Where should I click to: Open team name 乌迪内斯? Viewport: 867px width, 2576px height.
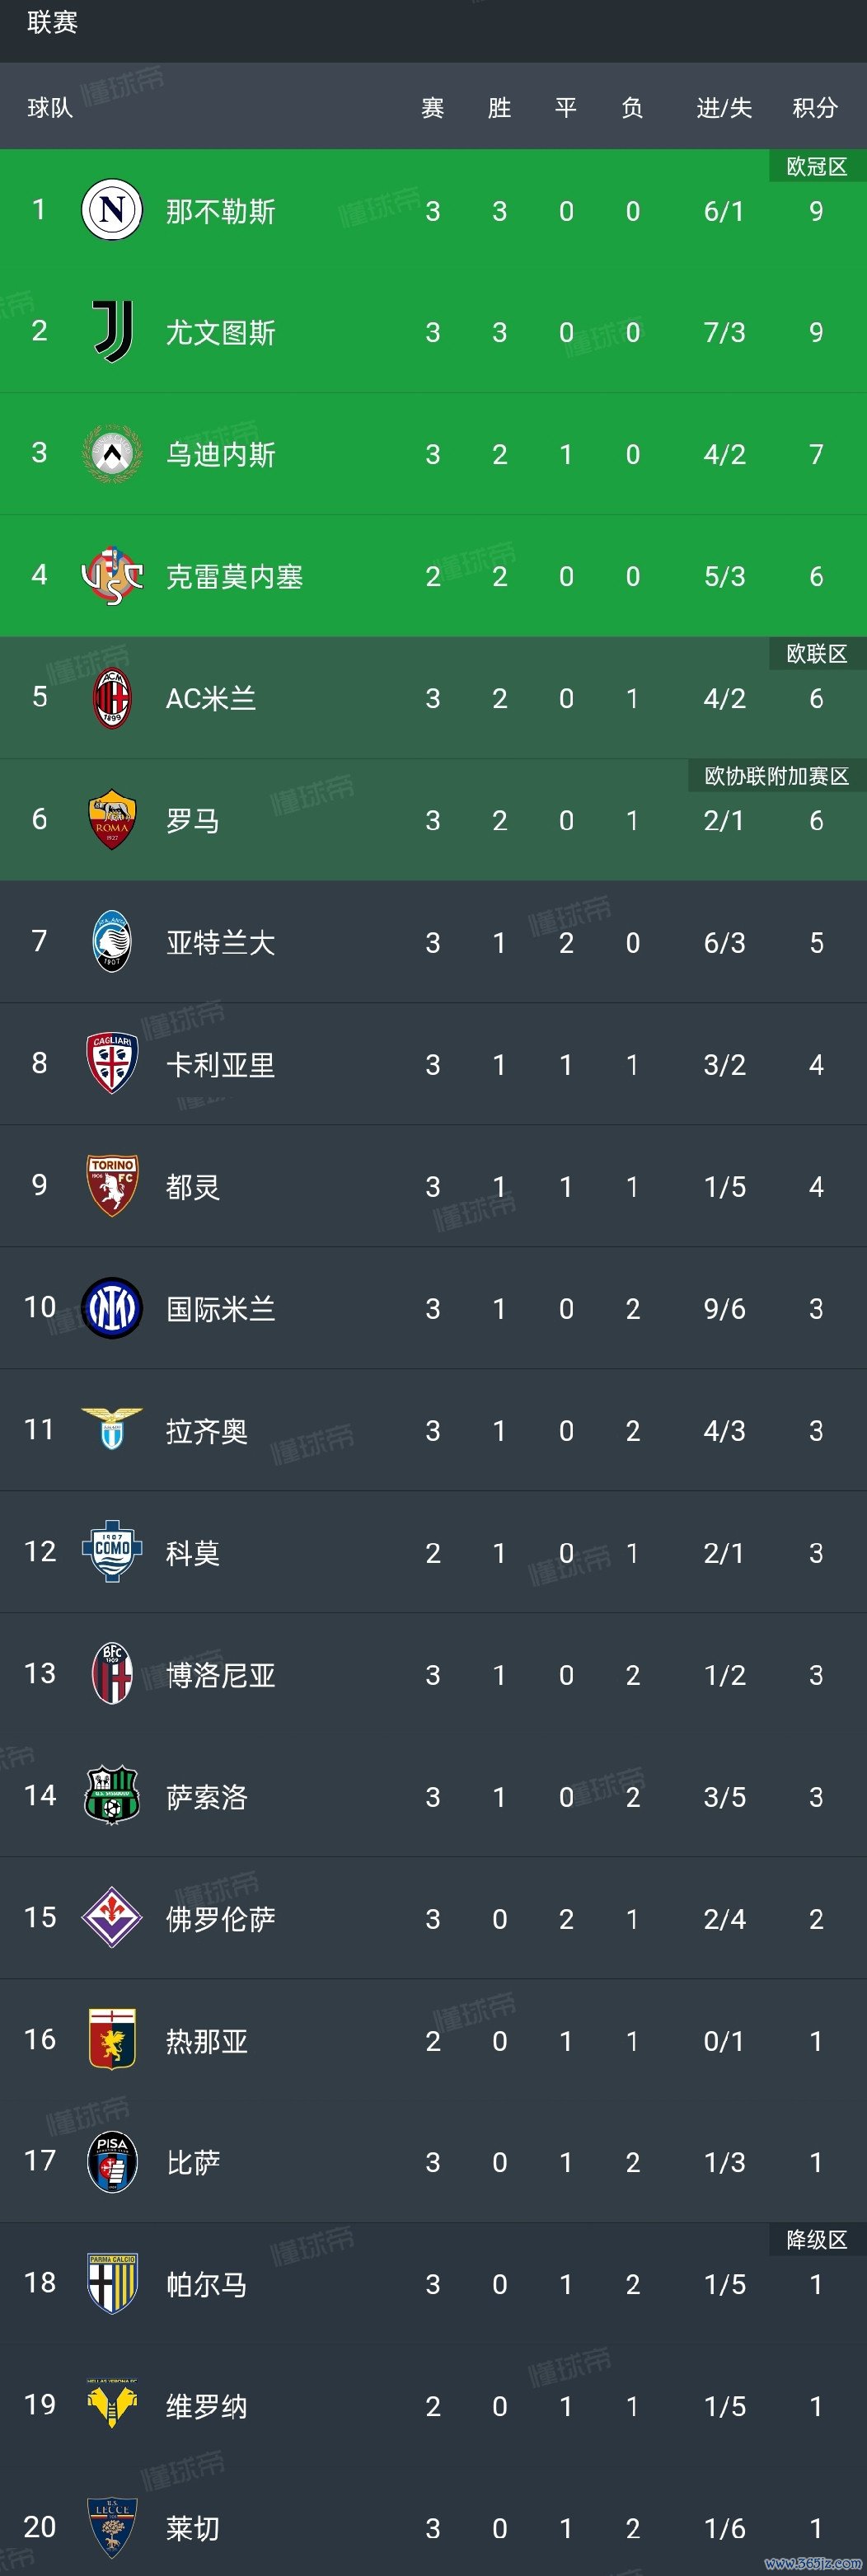[220, 455]
